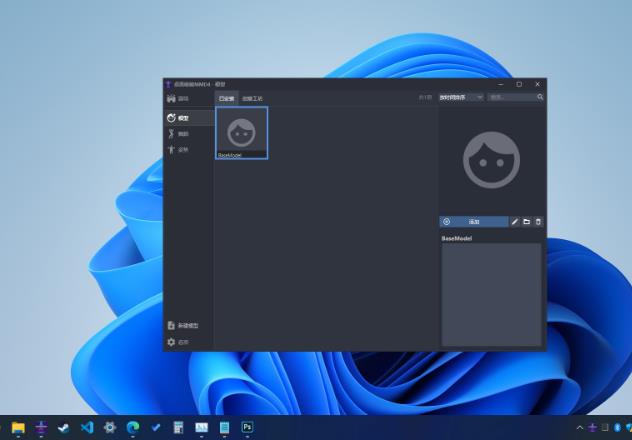Switch to the first highlighted tab above the model grid

pyautogui.click(x=227, y=98)
